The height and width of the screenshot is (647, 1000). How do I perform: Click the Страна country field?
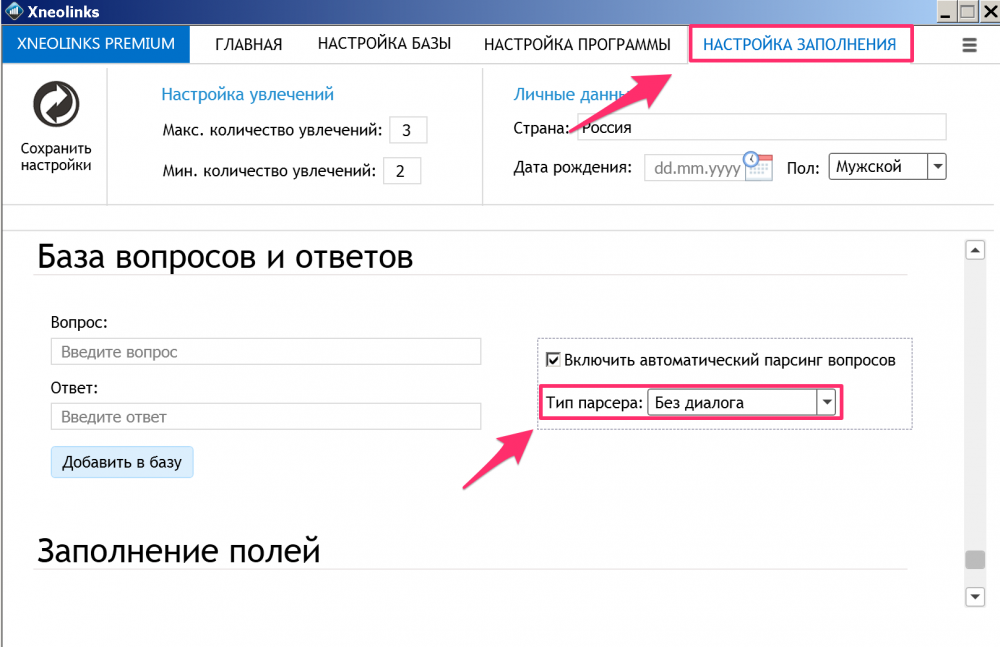(761, 127)
